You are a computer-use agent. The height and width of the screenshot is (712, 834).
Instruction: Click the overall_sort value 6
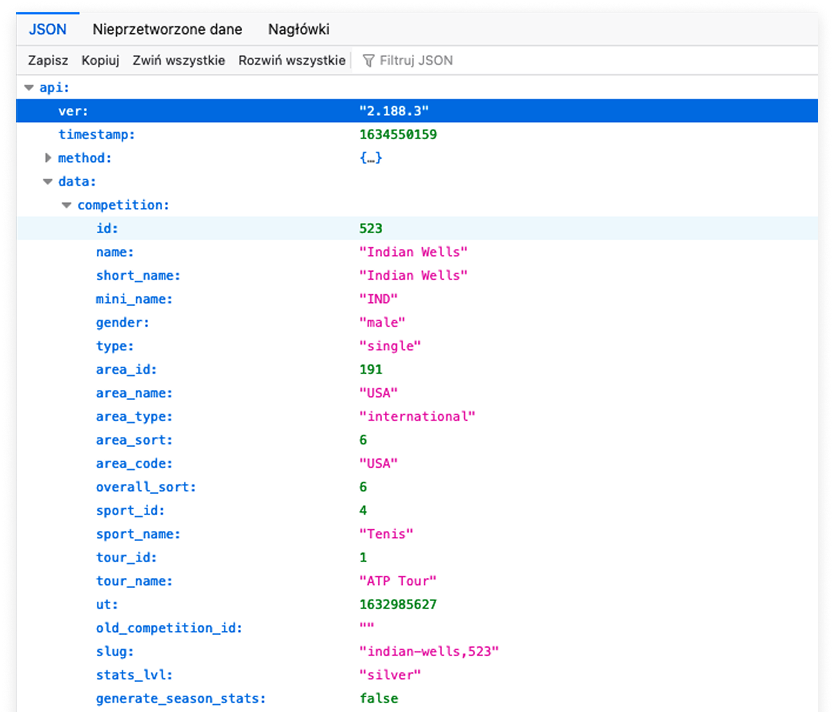coord(363,487)
